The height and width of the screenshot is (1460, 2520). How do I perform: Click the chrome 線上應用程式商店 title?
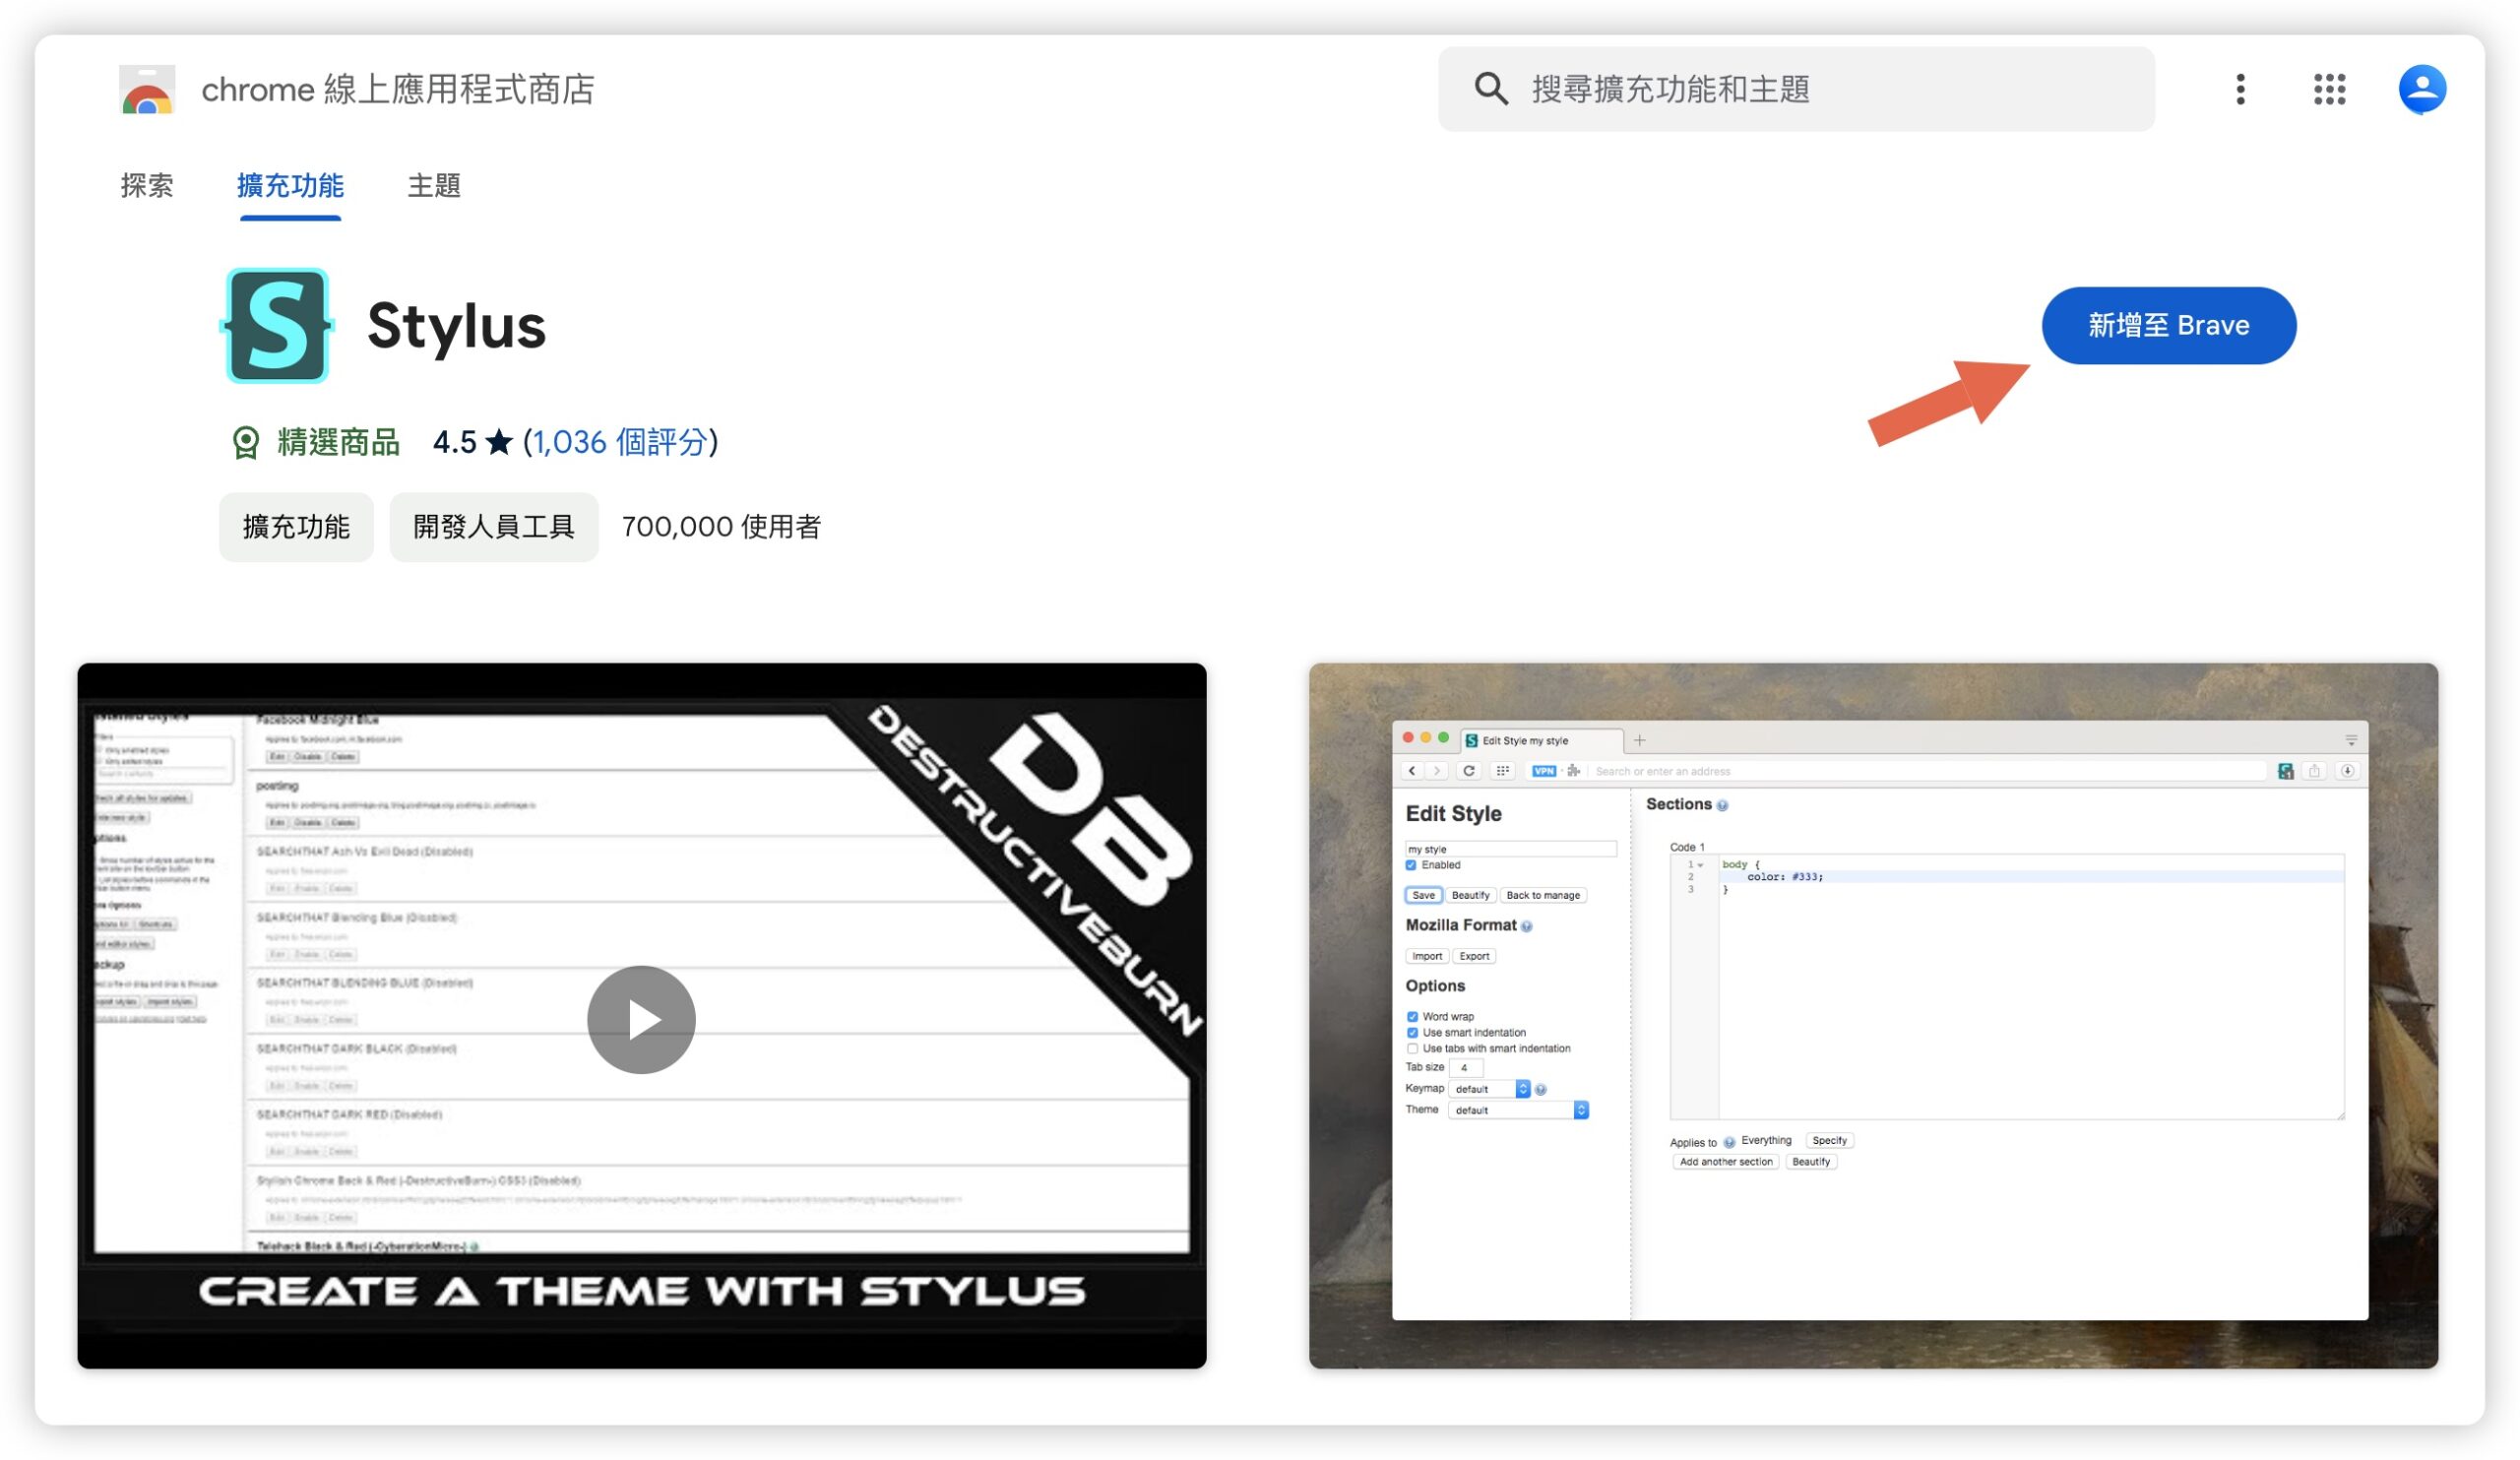coord(398,89)
